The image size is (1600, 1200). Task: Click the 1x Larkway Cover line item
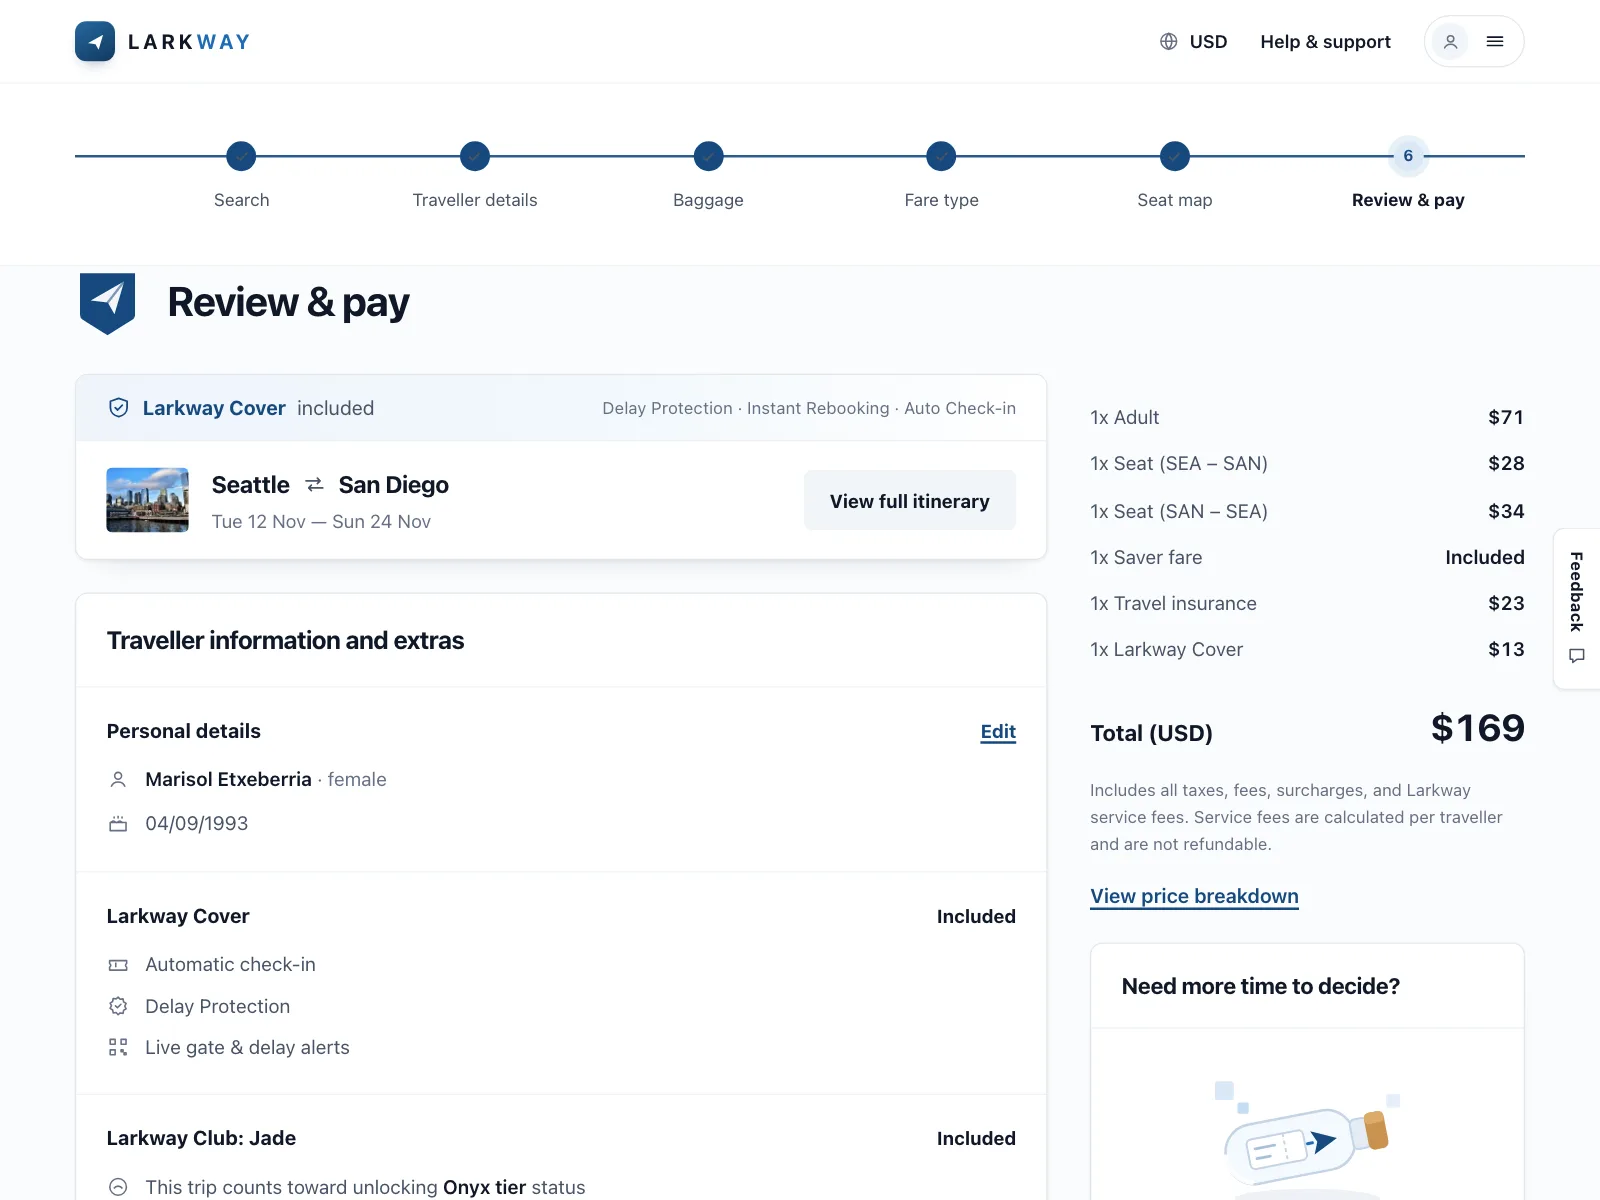1307,650
